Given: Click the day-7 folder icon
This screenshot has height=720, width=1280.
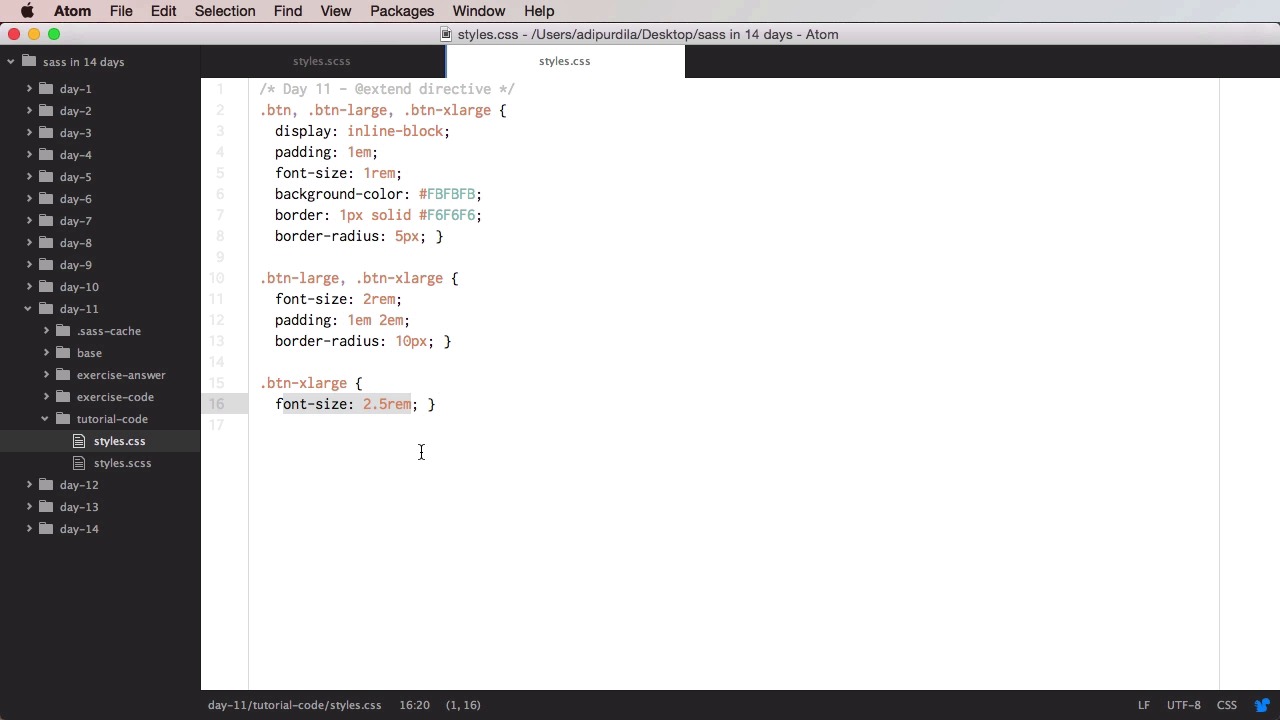Looking at the screenshot, I should coord(46,221).
